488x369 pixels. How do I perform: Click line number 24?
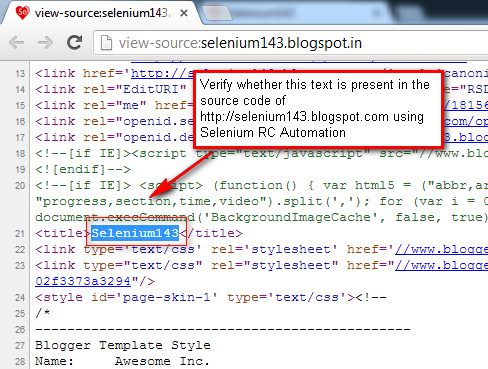click(x=20, y=297)
